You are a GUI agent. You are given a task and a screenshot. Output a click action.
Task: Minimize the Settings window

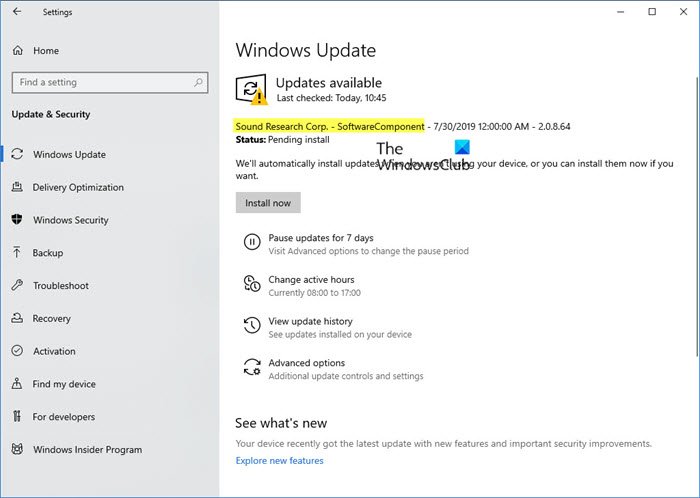(x=621, y=12)
